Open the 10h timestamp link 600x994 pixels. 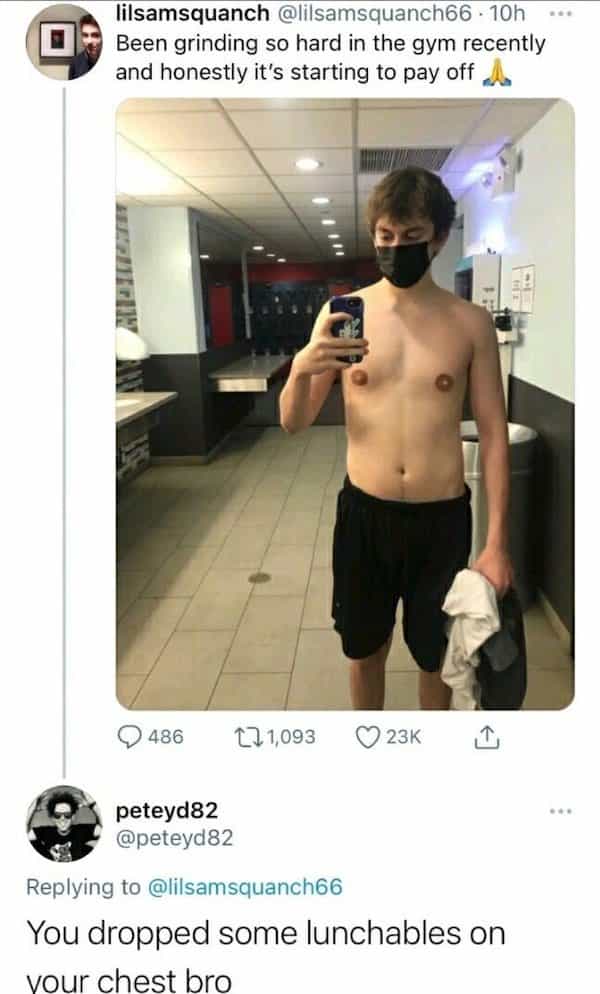pyautogui.click(x=526, y=16)
